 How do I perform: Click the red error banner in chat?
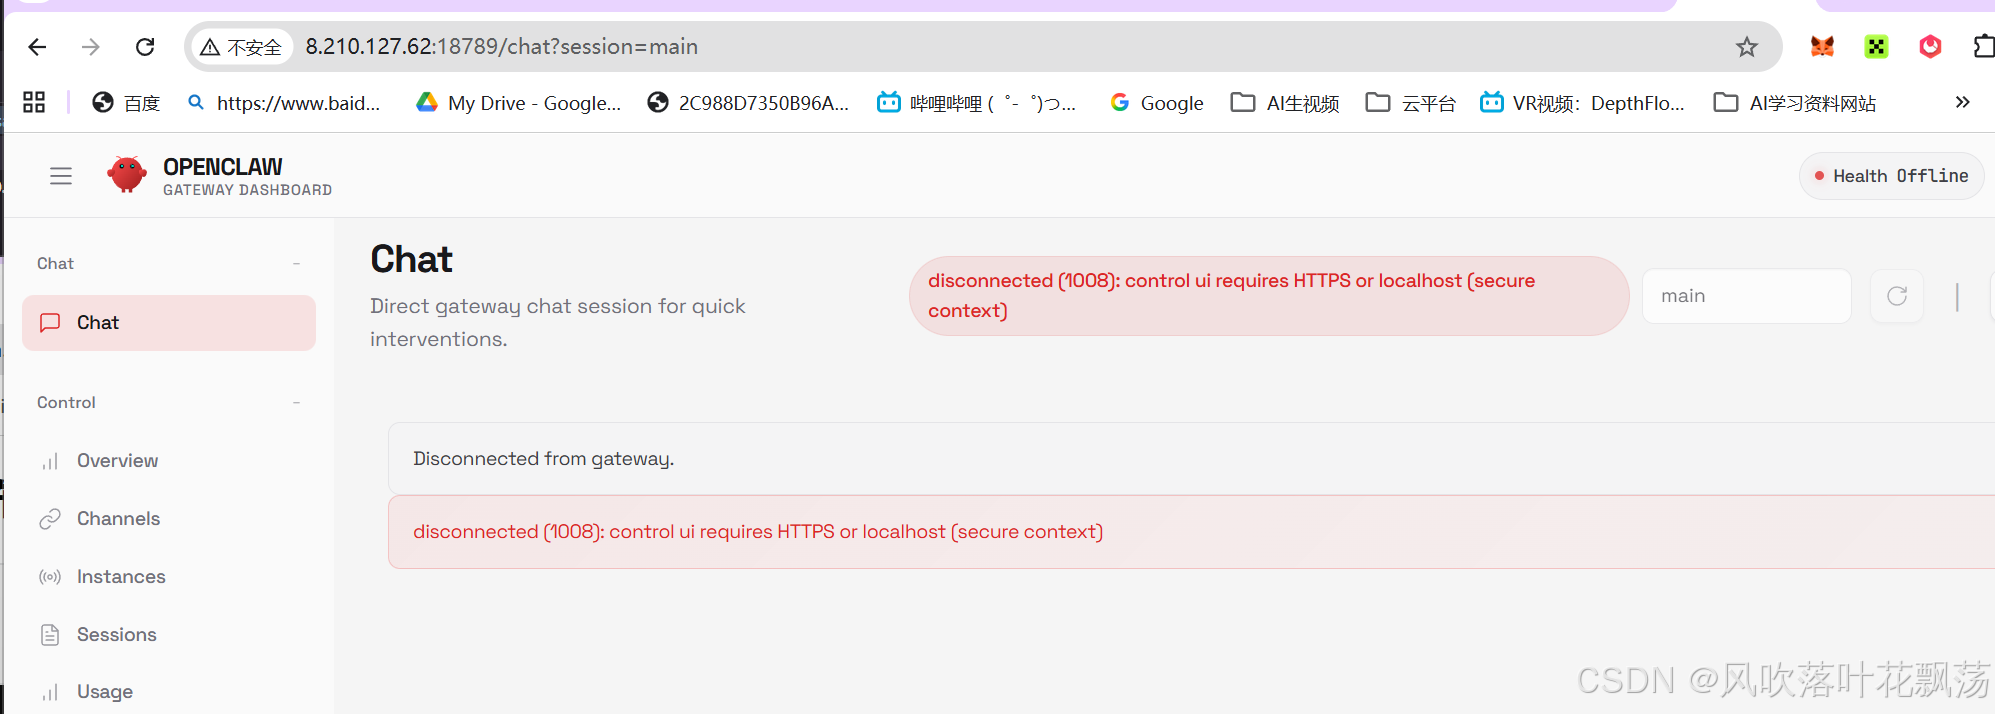(1191, 532)
